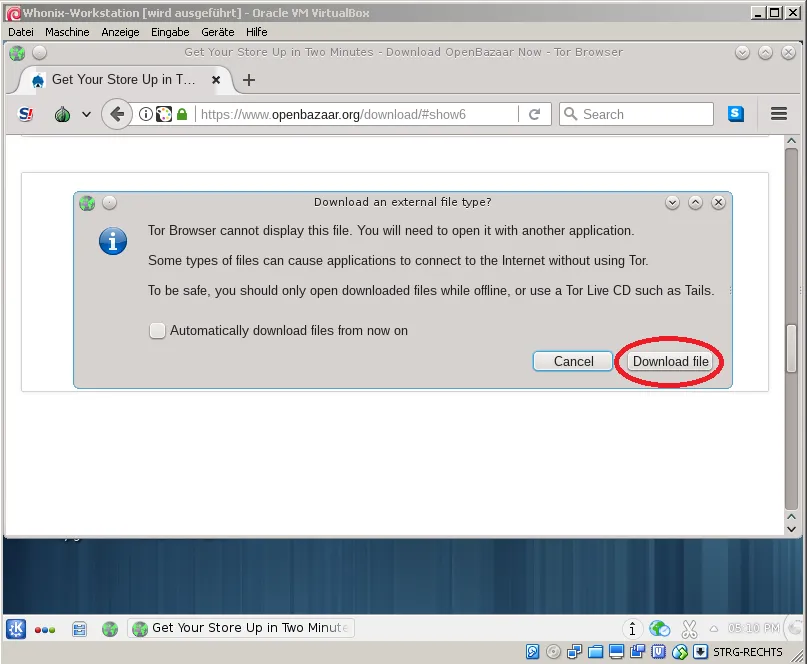Click the 05:10 PM clock
Screen dimensions: 807x664
[x=753, y=628]
